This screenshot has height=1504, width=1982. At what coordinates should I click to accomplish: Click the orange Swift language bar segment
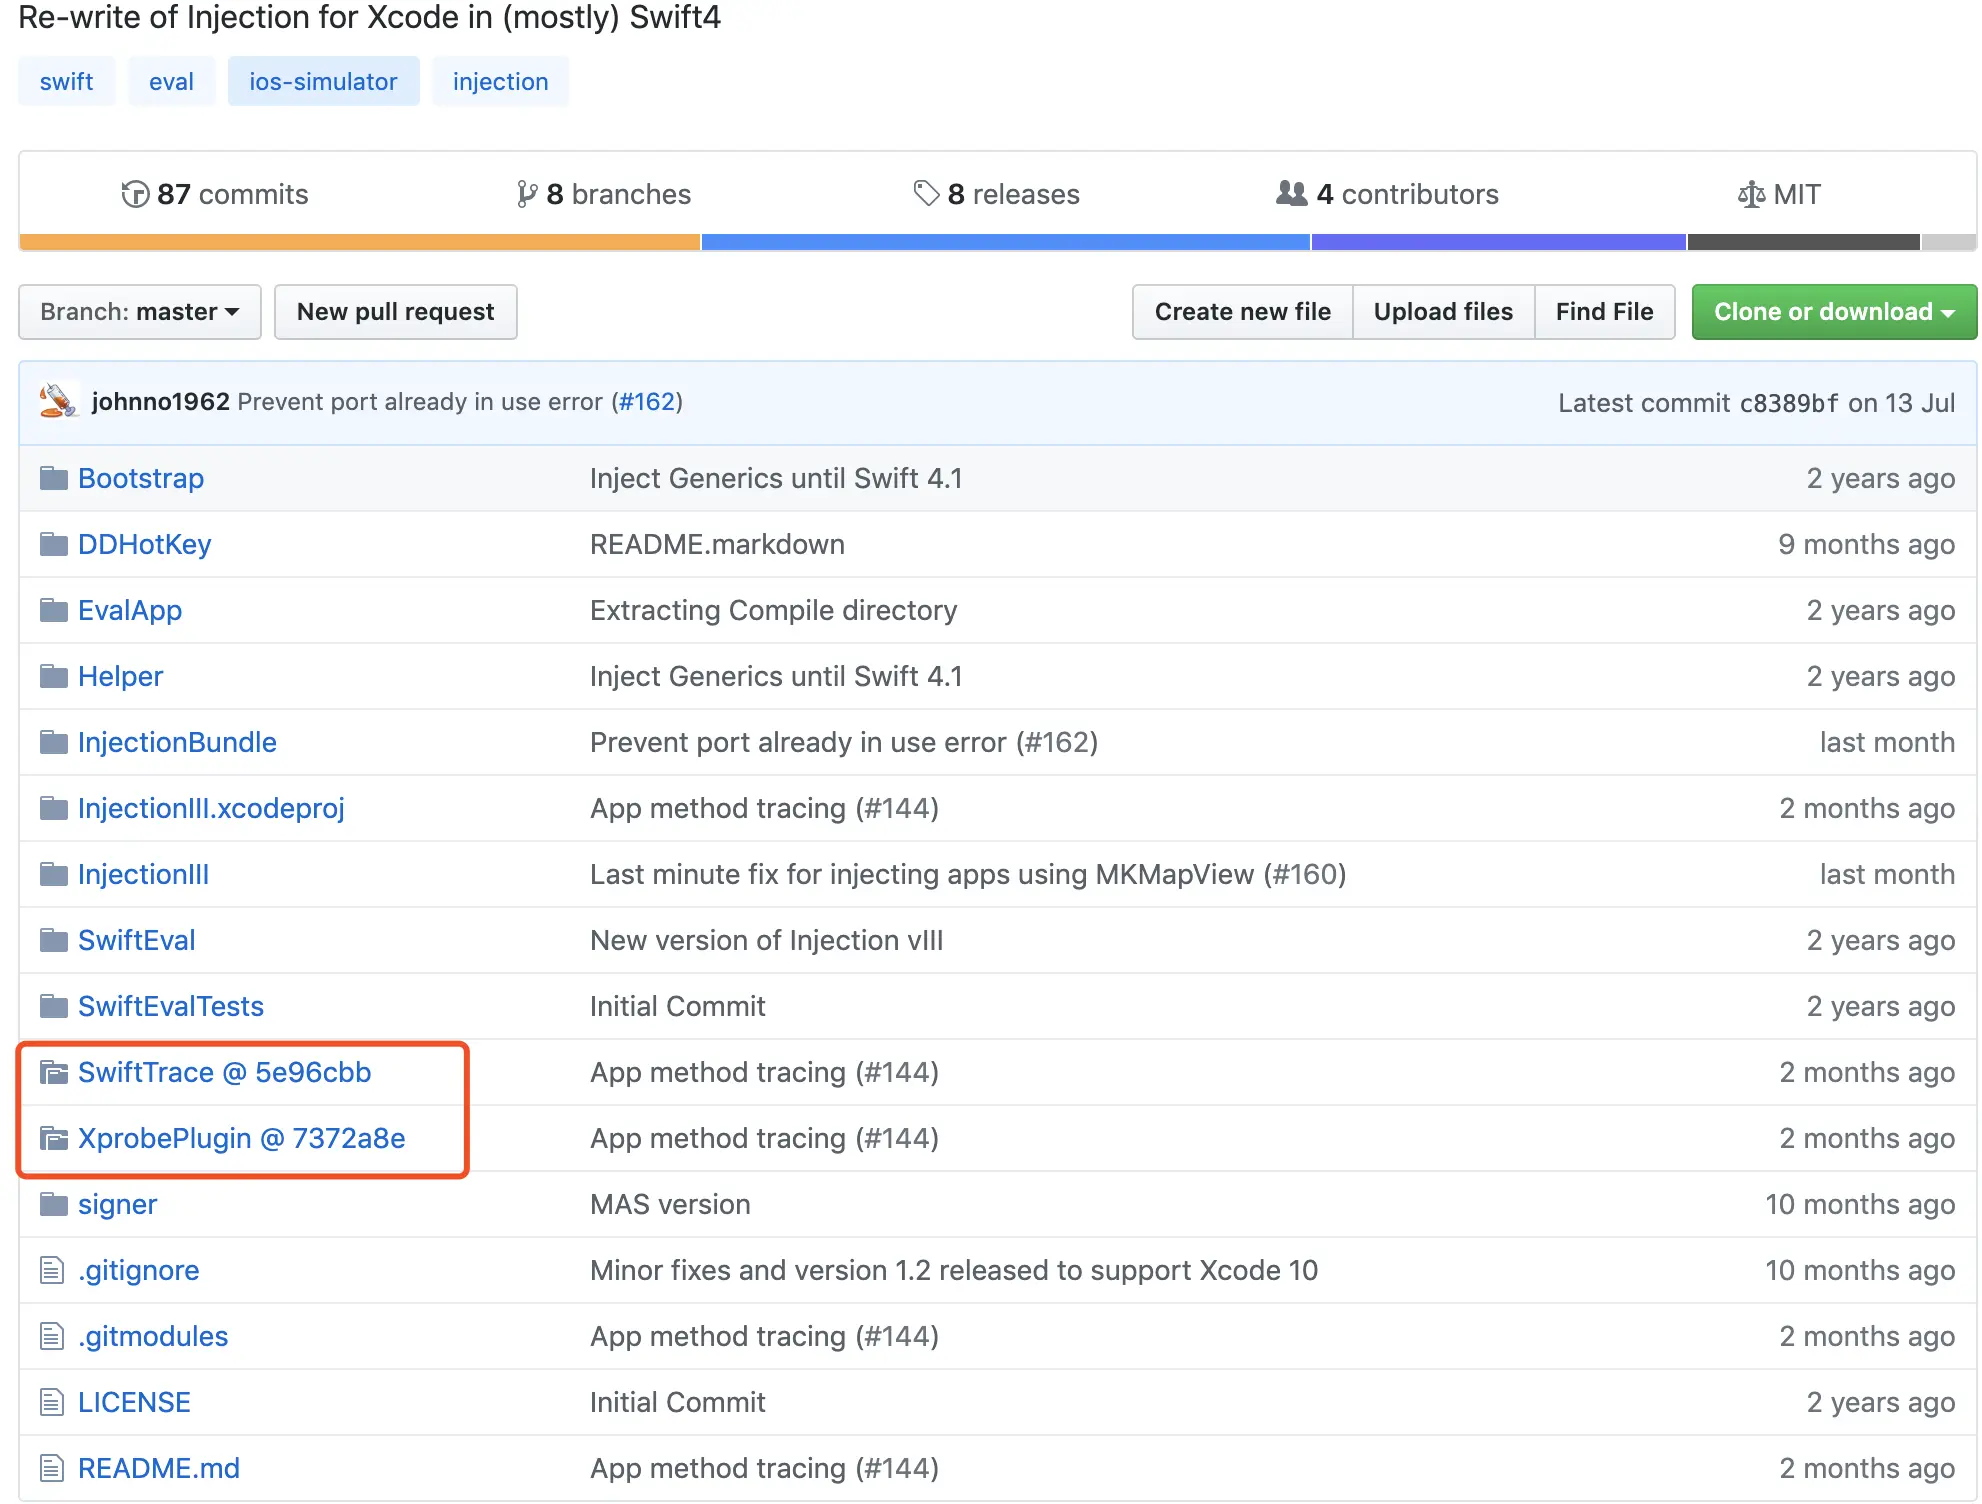pos(360,242)
